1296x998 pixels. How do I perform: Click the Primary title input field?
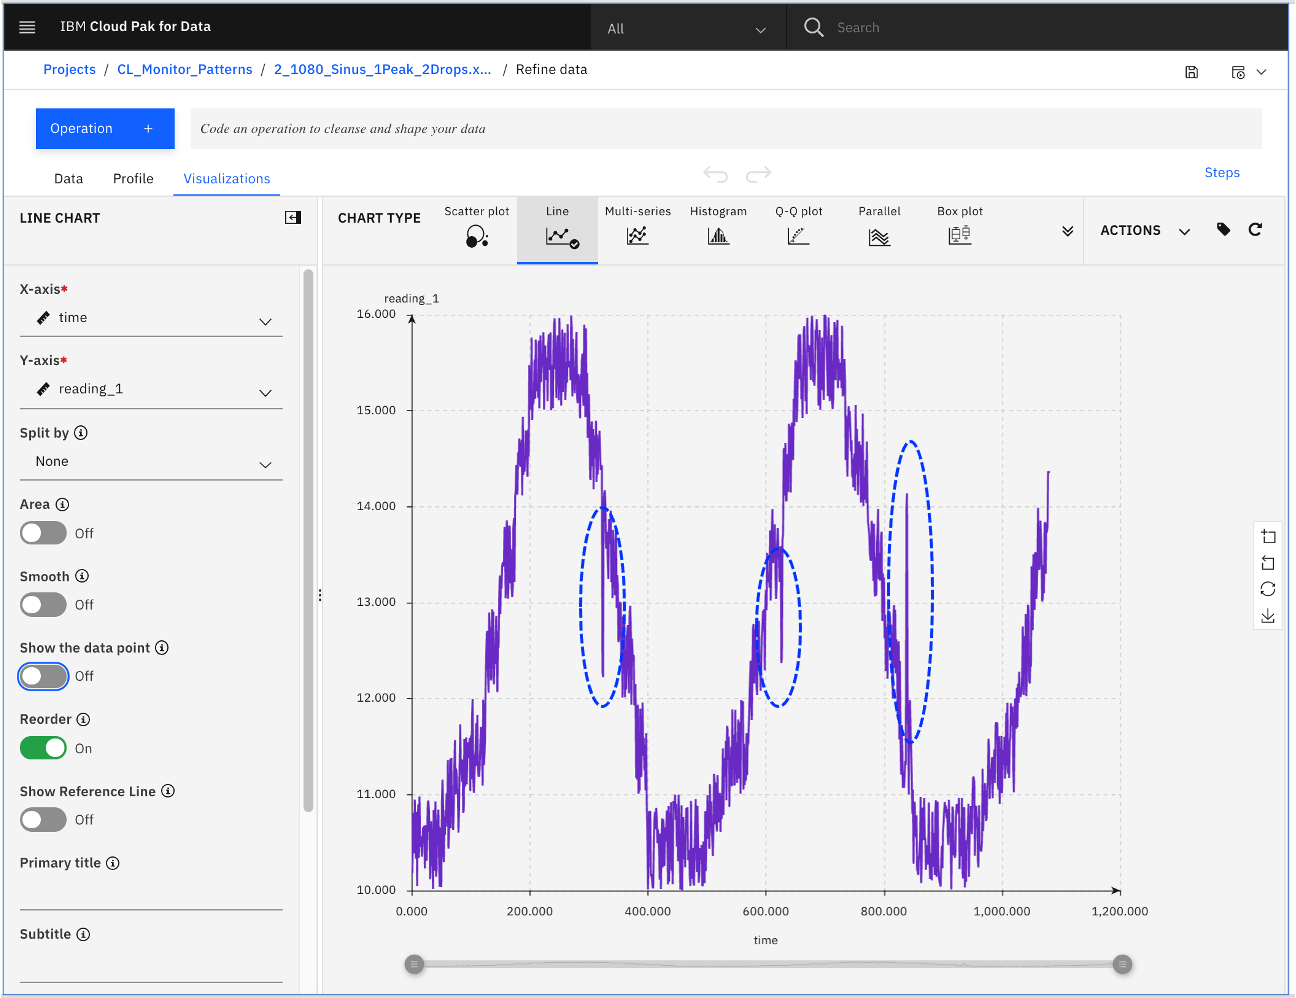151,893
